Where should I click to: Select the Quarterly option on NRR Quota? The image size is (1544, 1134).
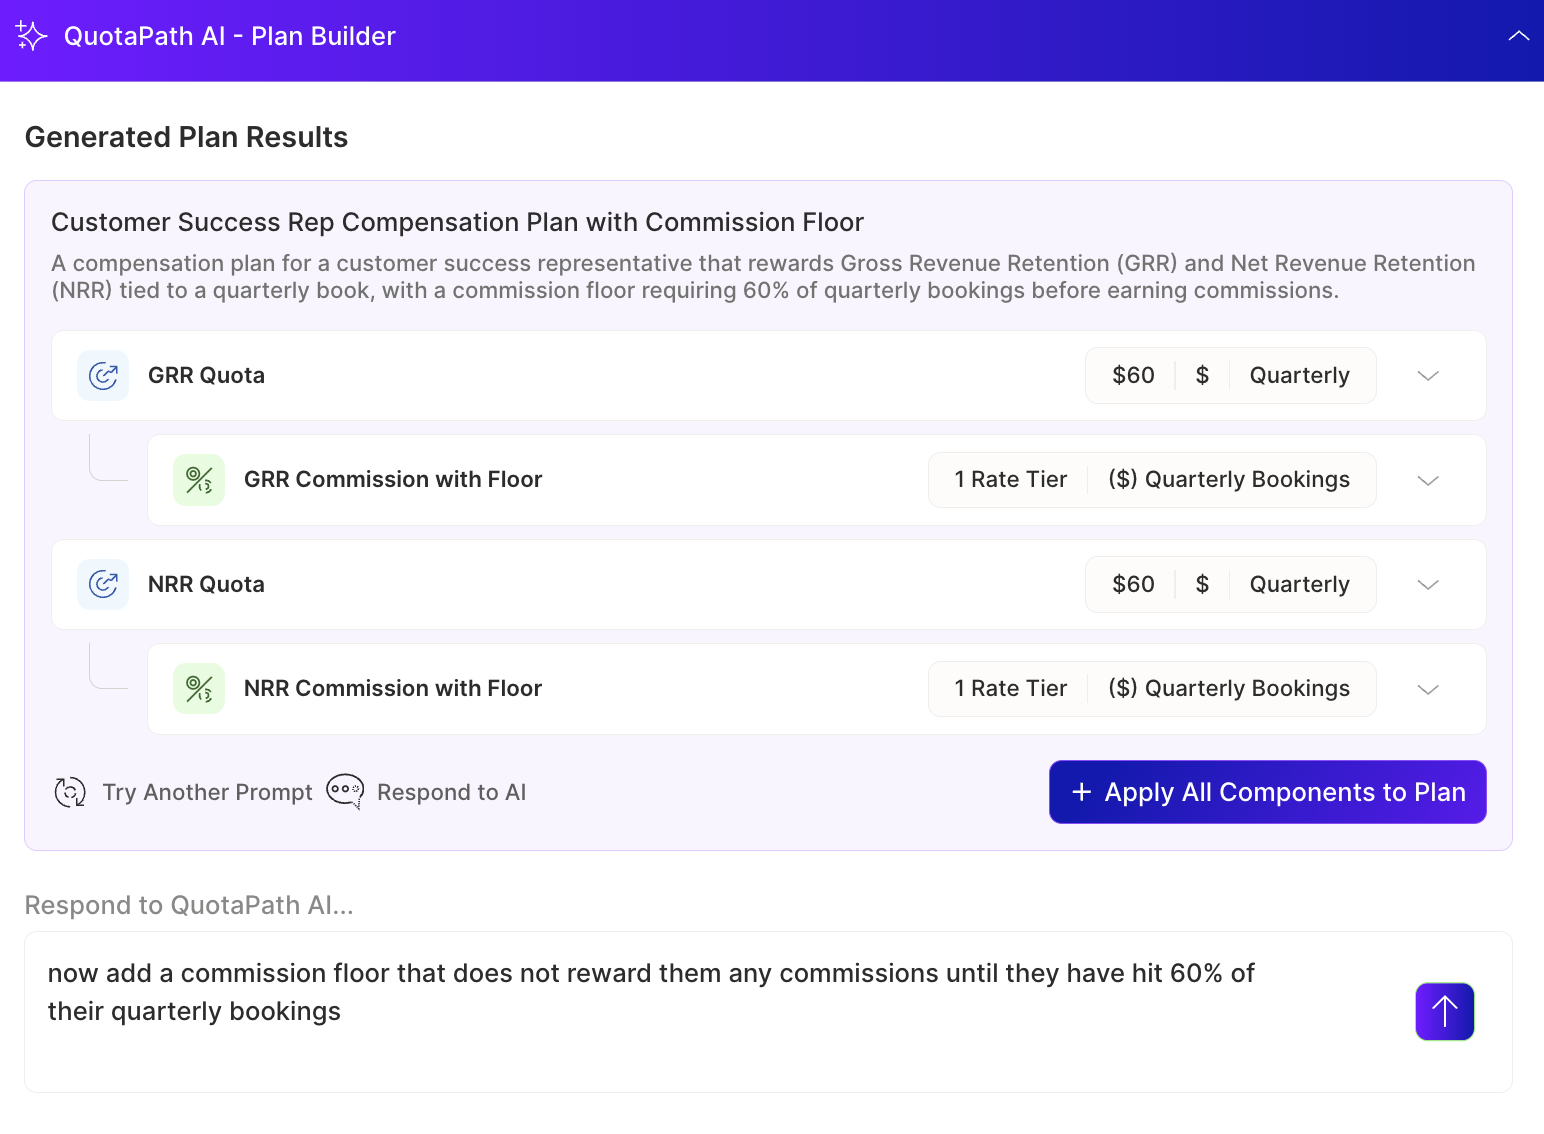point(1299,584)
